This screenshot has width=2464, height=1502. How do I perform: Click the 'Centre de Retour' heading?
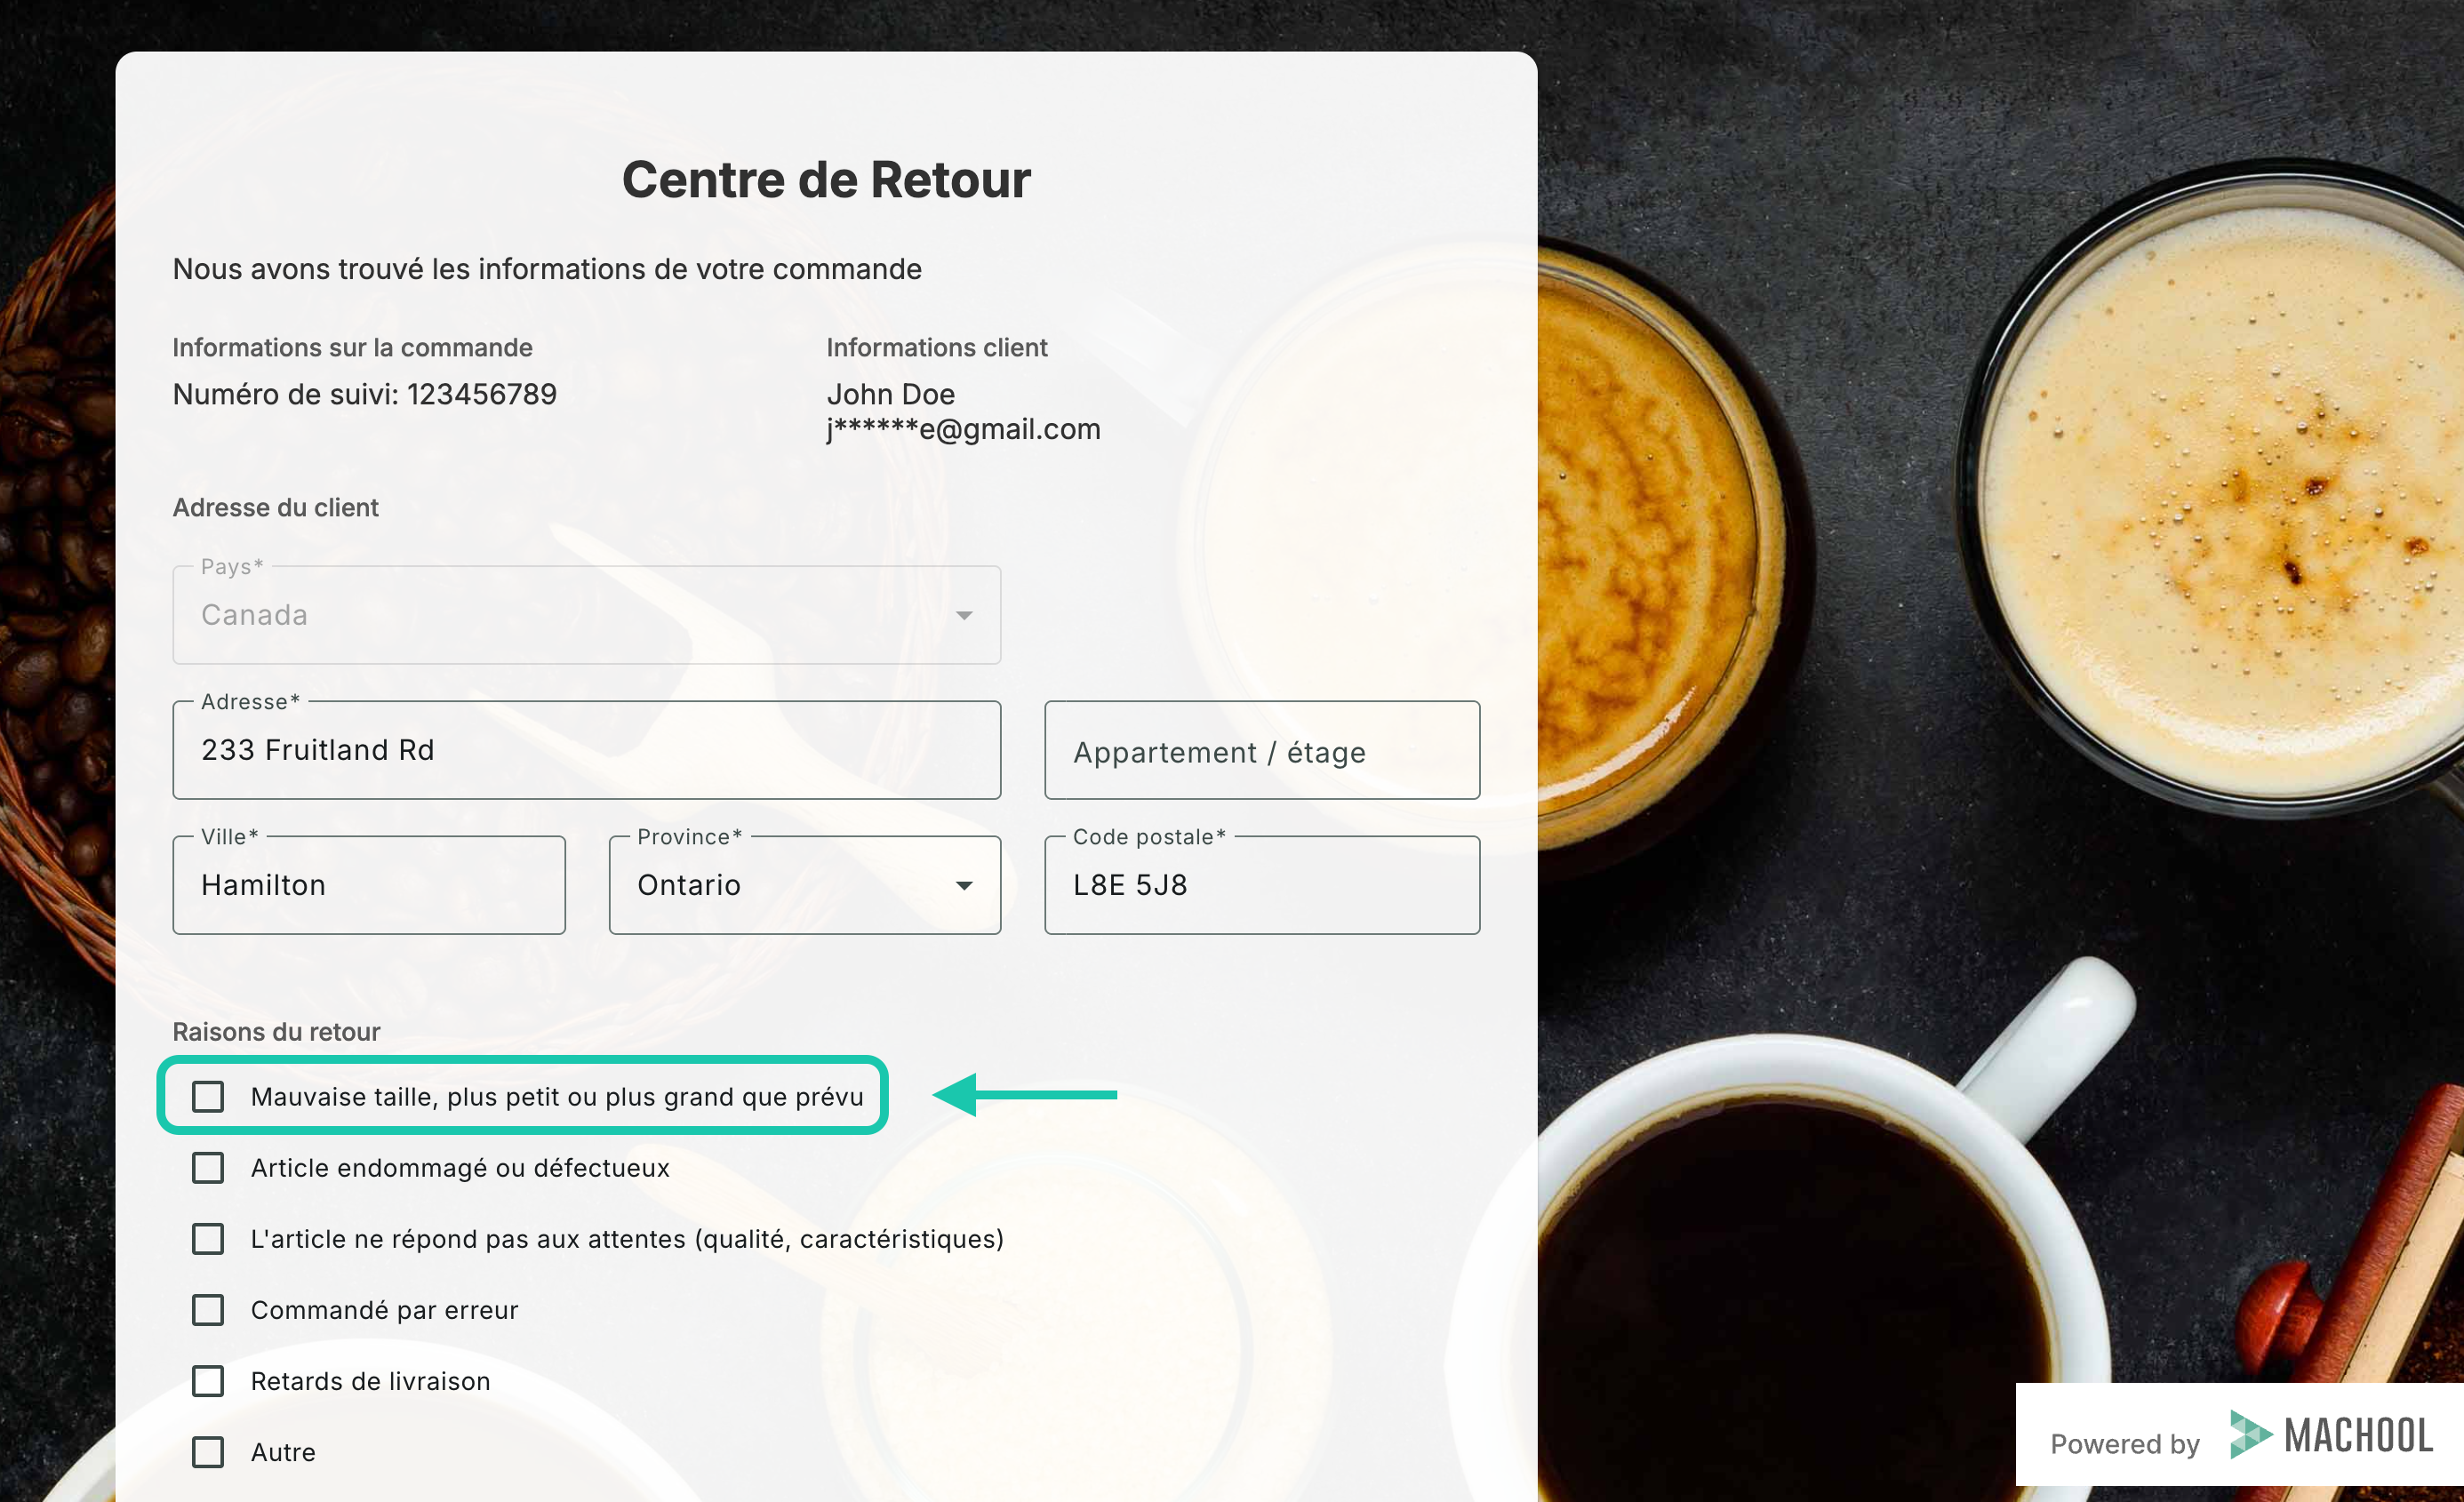[x=826, y=180]
